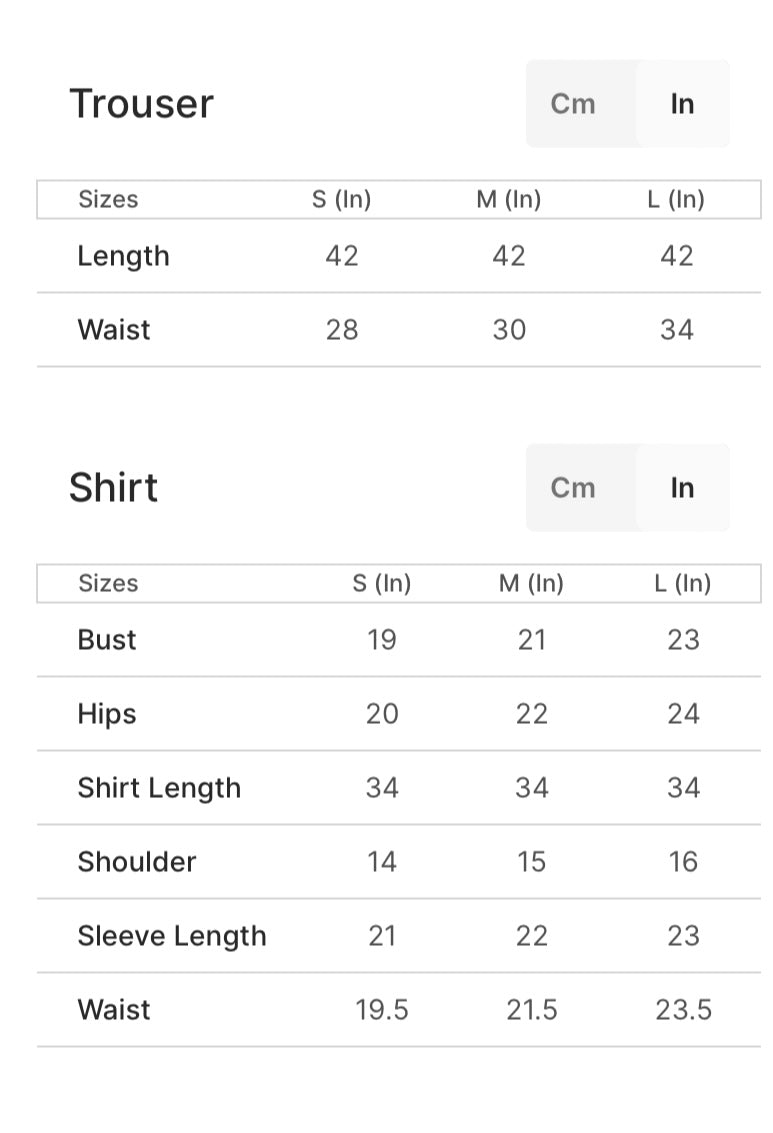Viewport: 773px width, 1133px height.
Task: Select In units for Trouser chart
Action: click(682, 104)
